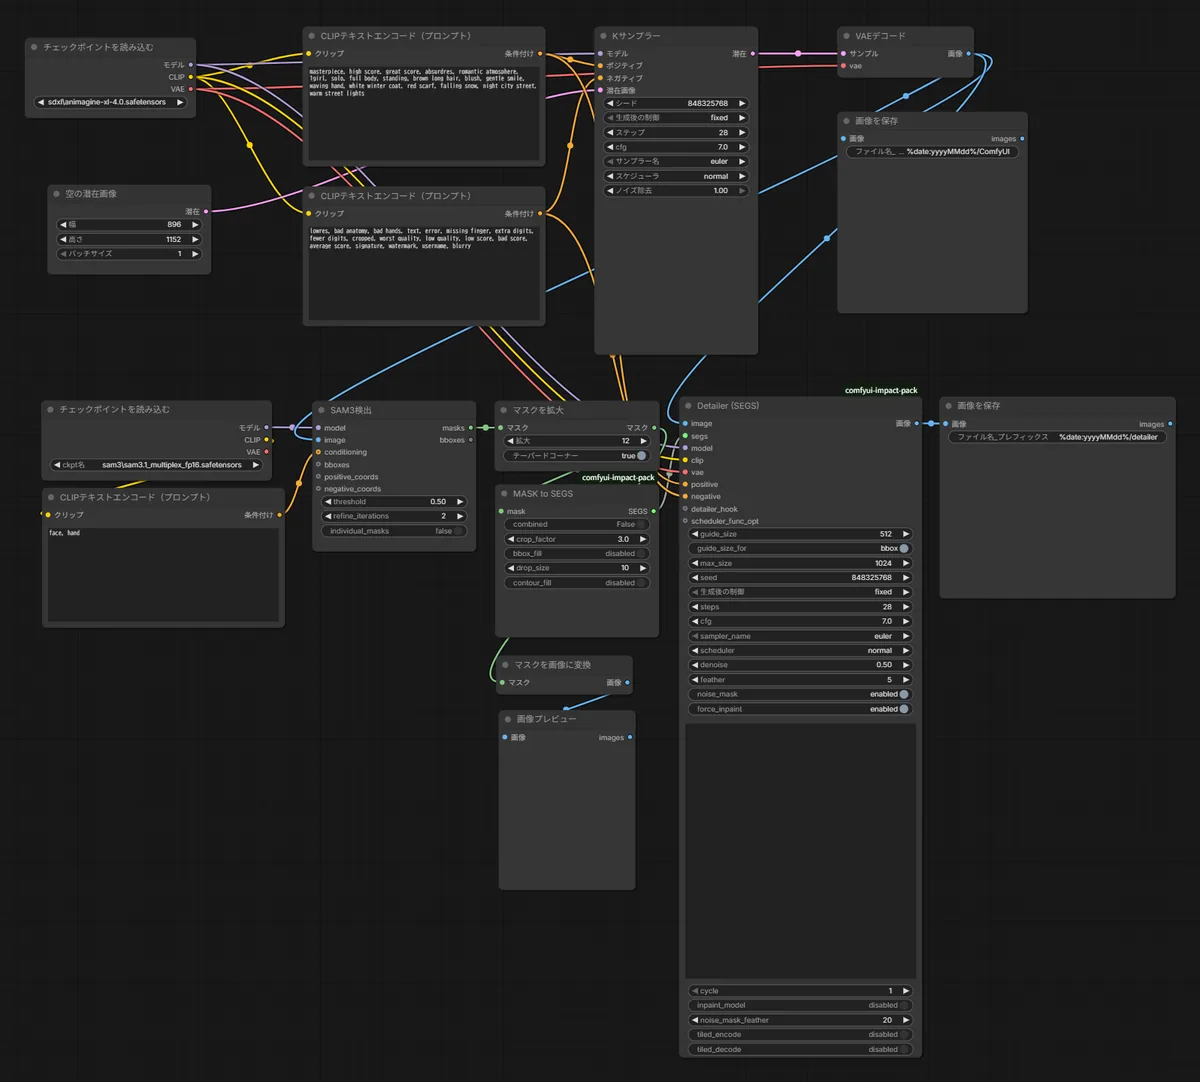
Task: Enable inpaint_model in Detailer node
Action: pos(800,1005)
